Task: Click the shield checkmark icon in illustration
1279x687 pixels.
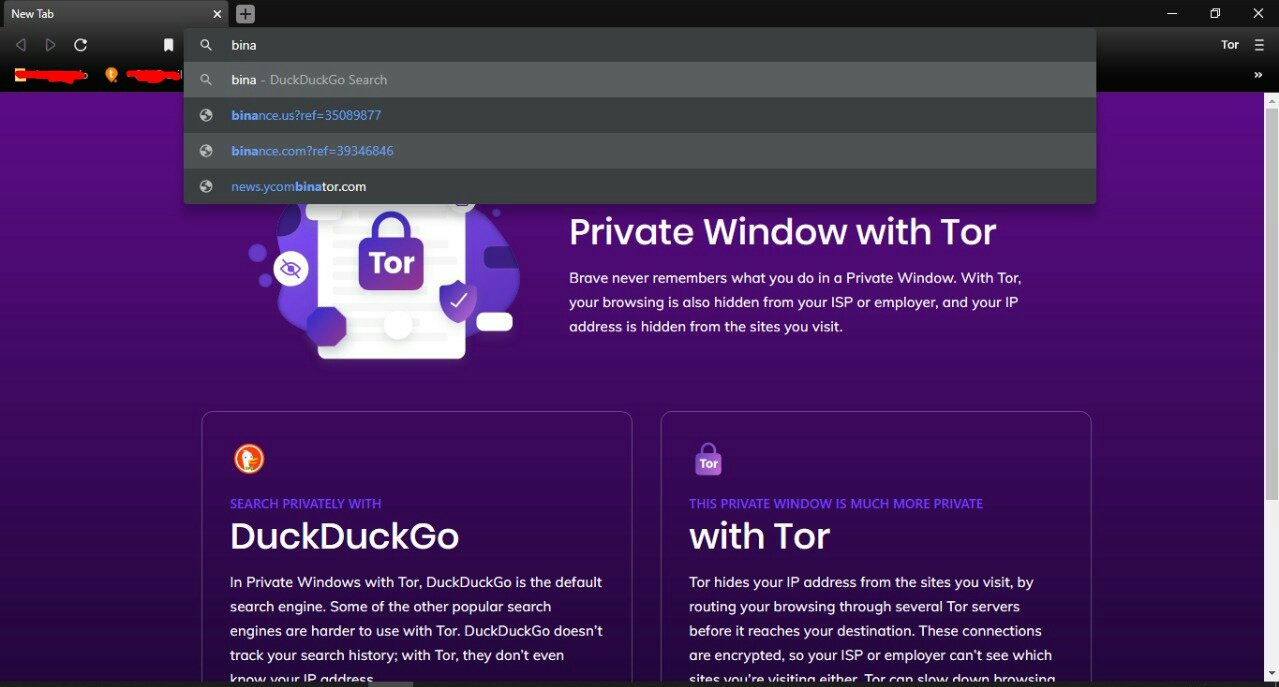Action: 458,300
